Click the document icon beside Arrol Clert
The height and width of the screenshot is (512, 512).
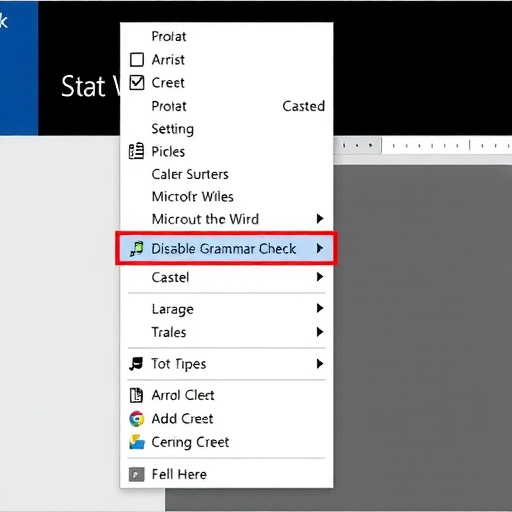tap(136, 395)
